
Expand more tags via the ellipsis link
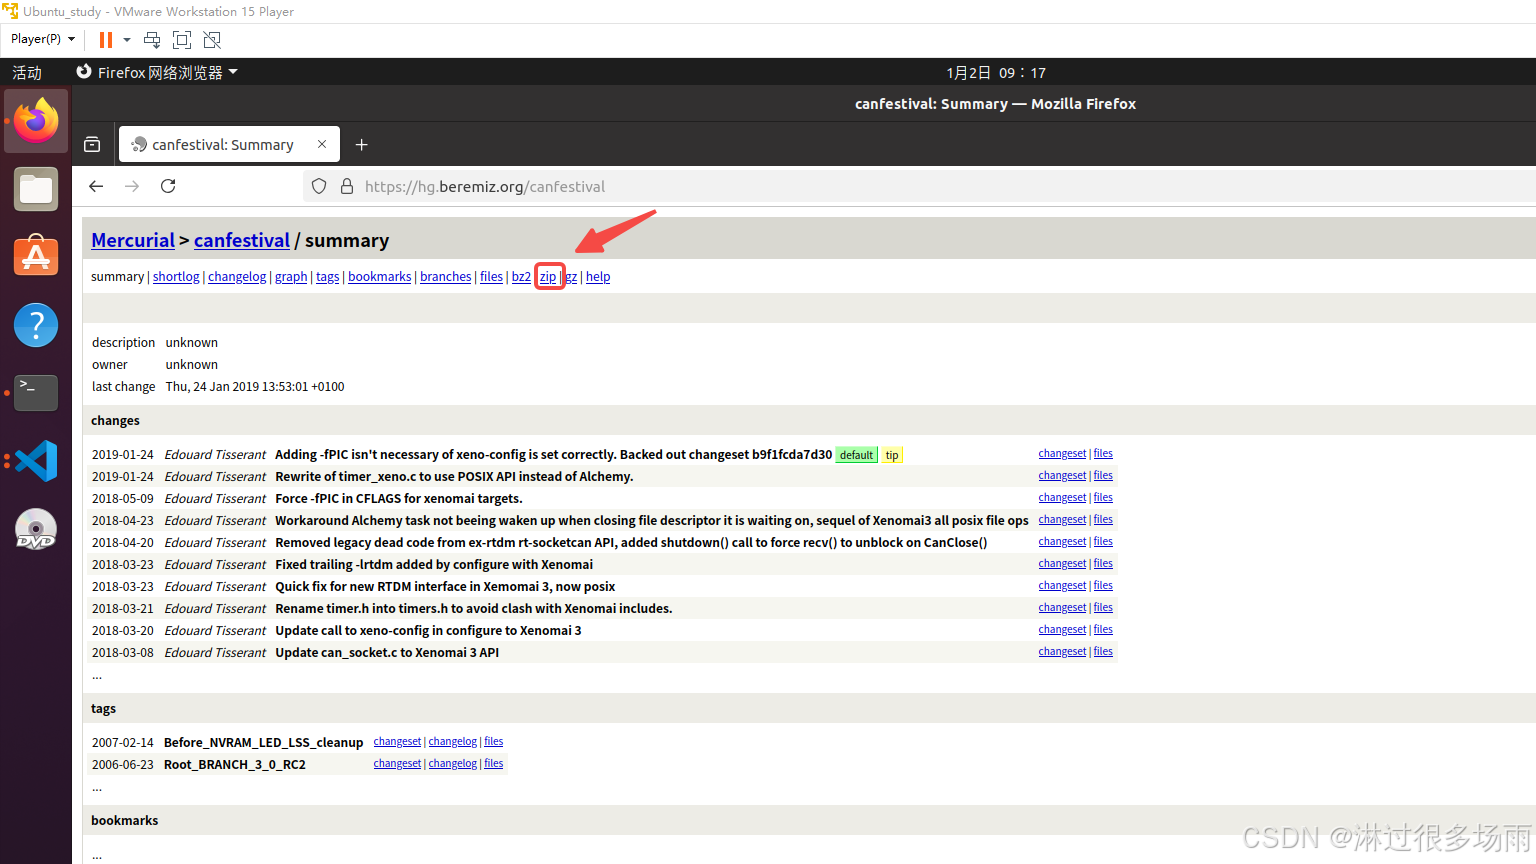(97, 789)
